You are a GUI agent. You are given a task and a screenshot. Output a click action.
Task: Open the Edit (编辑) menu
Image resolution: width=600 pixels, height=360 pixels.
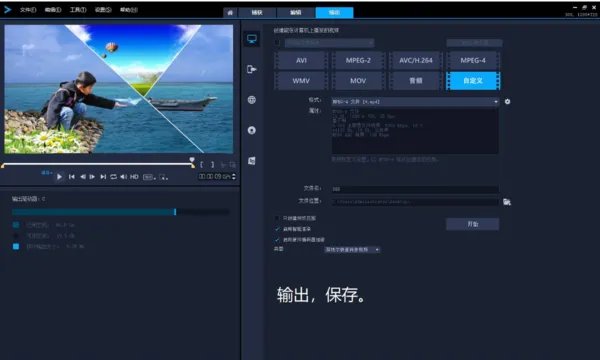[x=53, y=10]
